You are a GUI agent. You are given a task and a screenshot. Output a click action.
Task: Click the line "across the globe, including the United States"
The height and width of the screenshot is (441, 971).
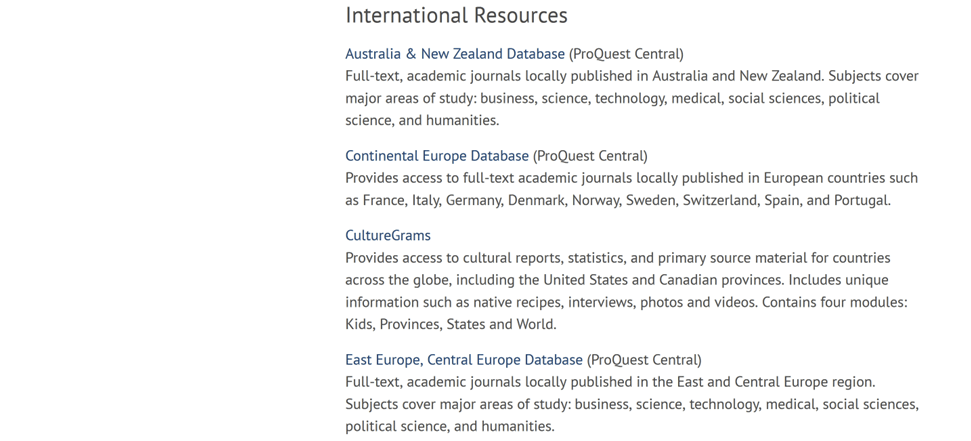[x=616, y=280]
